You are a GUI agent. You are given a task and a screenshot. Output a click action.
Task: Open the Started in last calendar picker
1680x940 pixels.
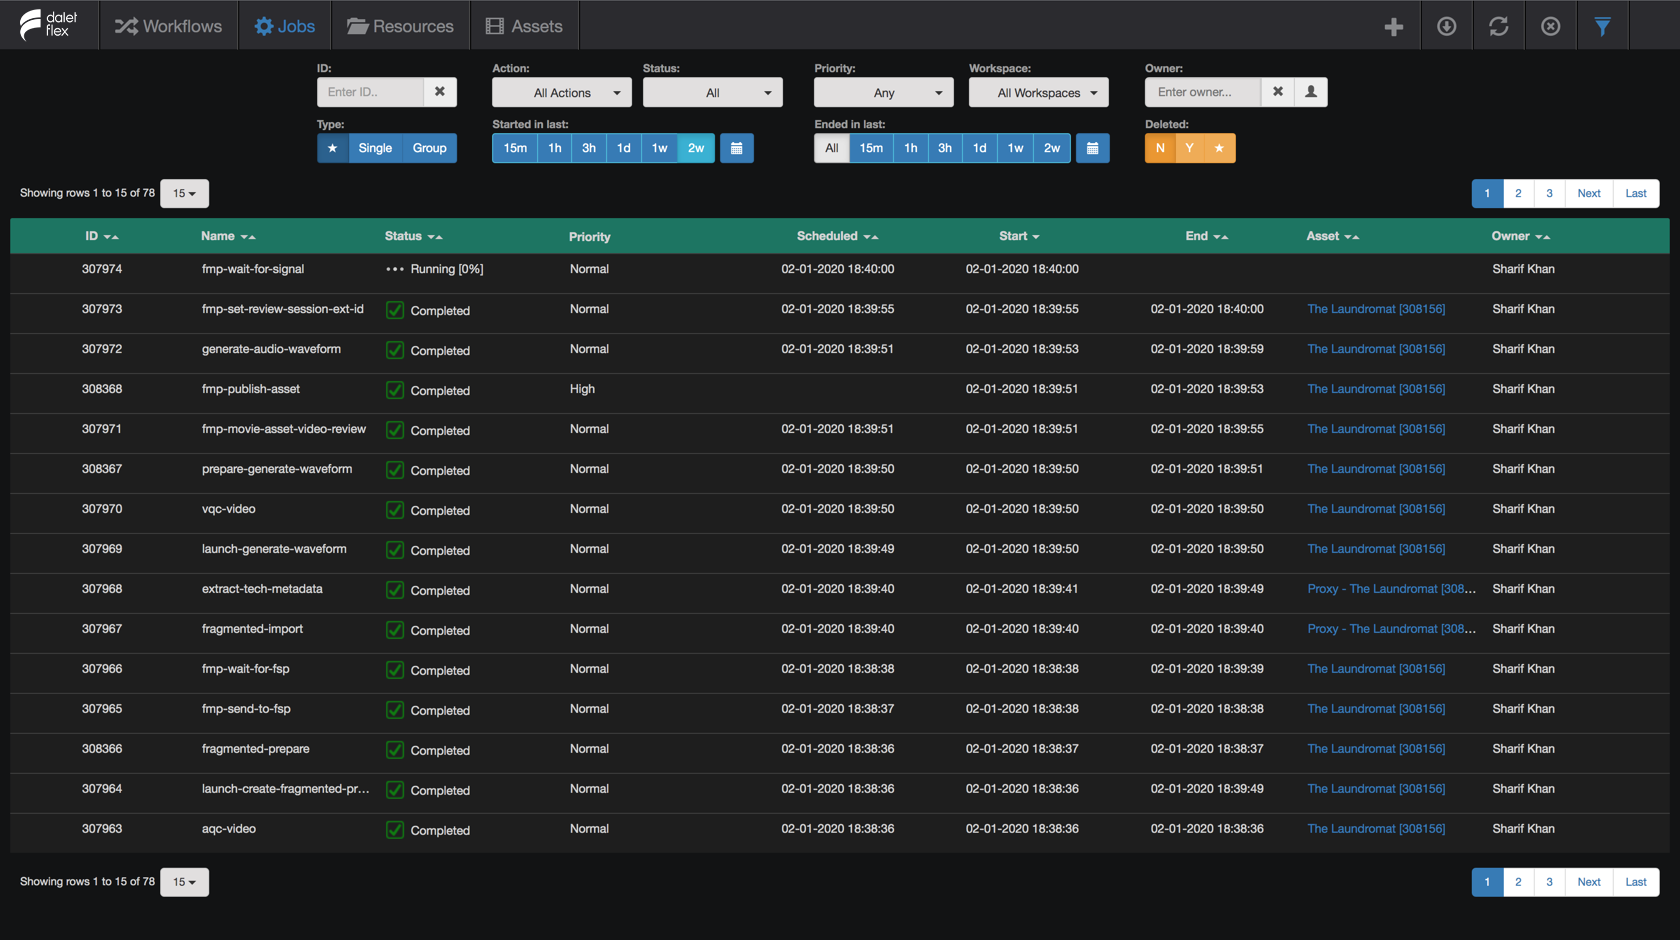(x=737, y=148)
